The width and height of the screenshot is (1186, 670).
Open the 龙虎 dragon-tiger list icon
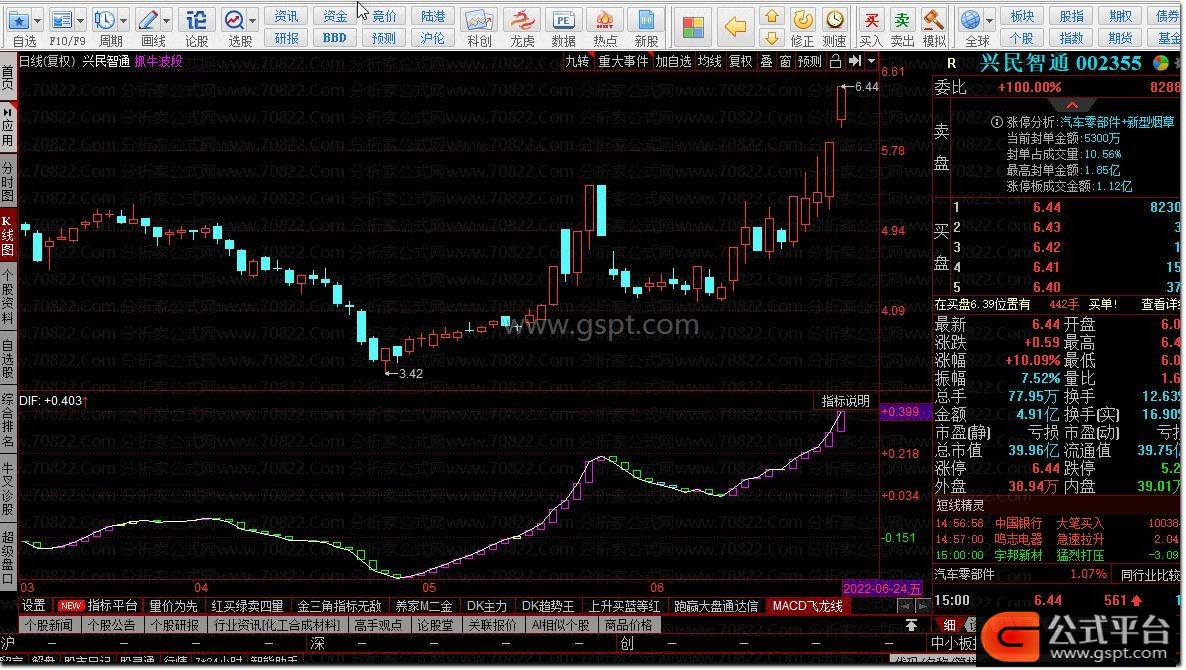(x=522, y=20)
